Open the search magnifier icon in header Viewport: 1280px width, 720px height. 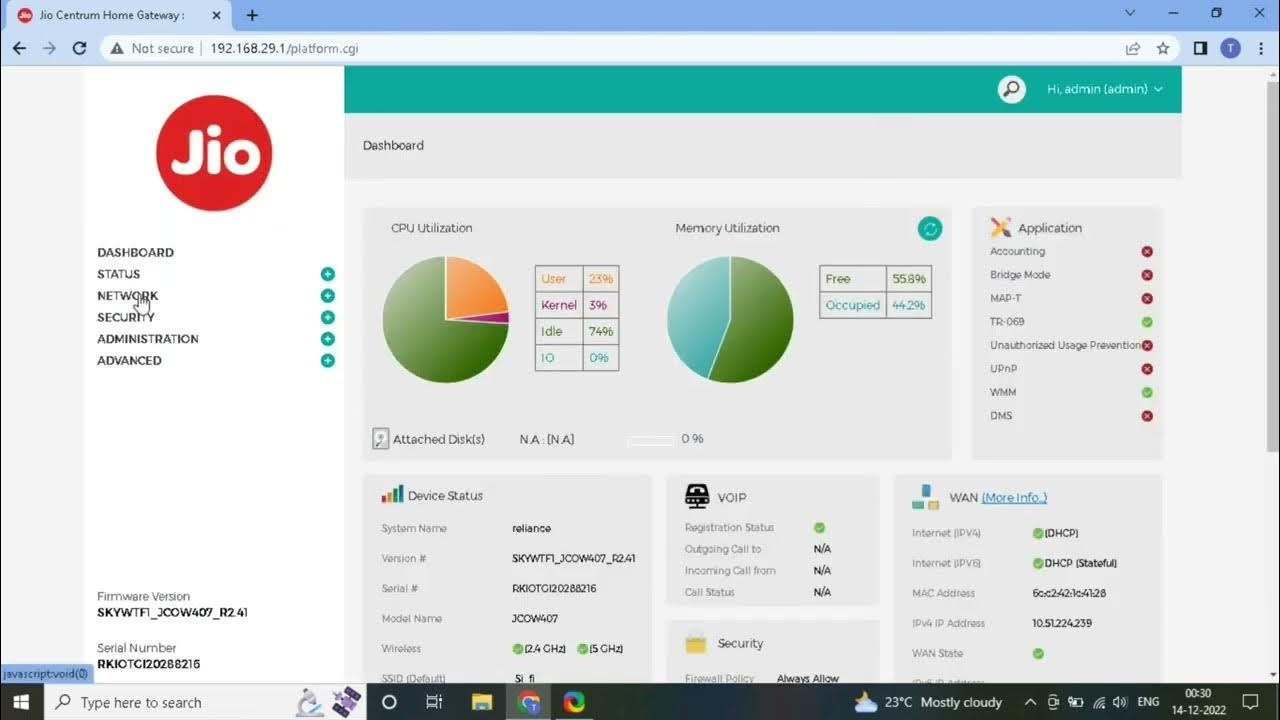pyautogui.click(x=1012, y=89)
